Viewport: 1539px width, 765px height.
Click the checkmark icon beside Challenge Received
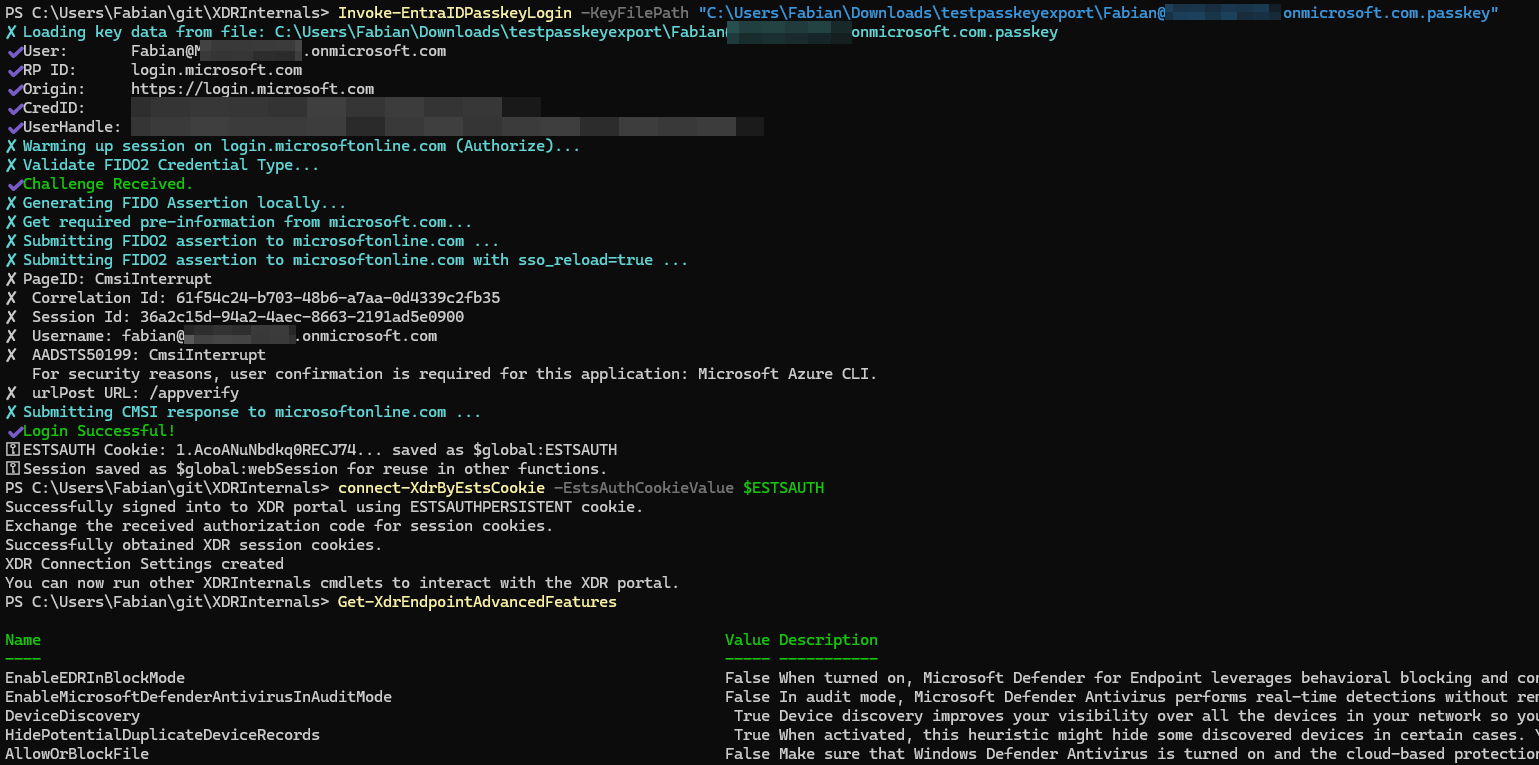pyautogui.click(x=14, y=185)
